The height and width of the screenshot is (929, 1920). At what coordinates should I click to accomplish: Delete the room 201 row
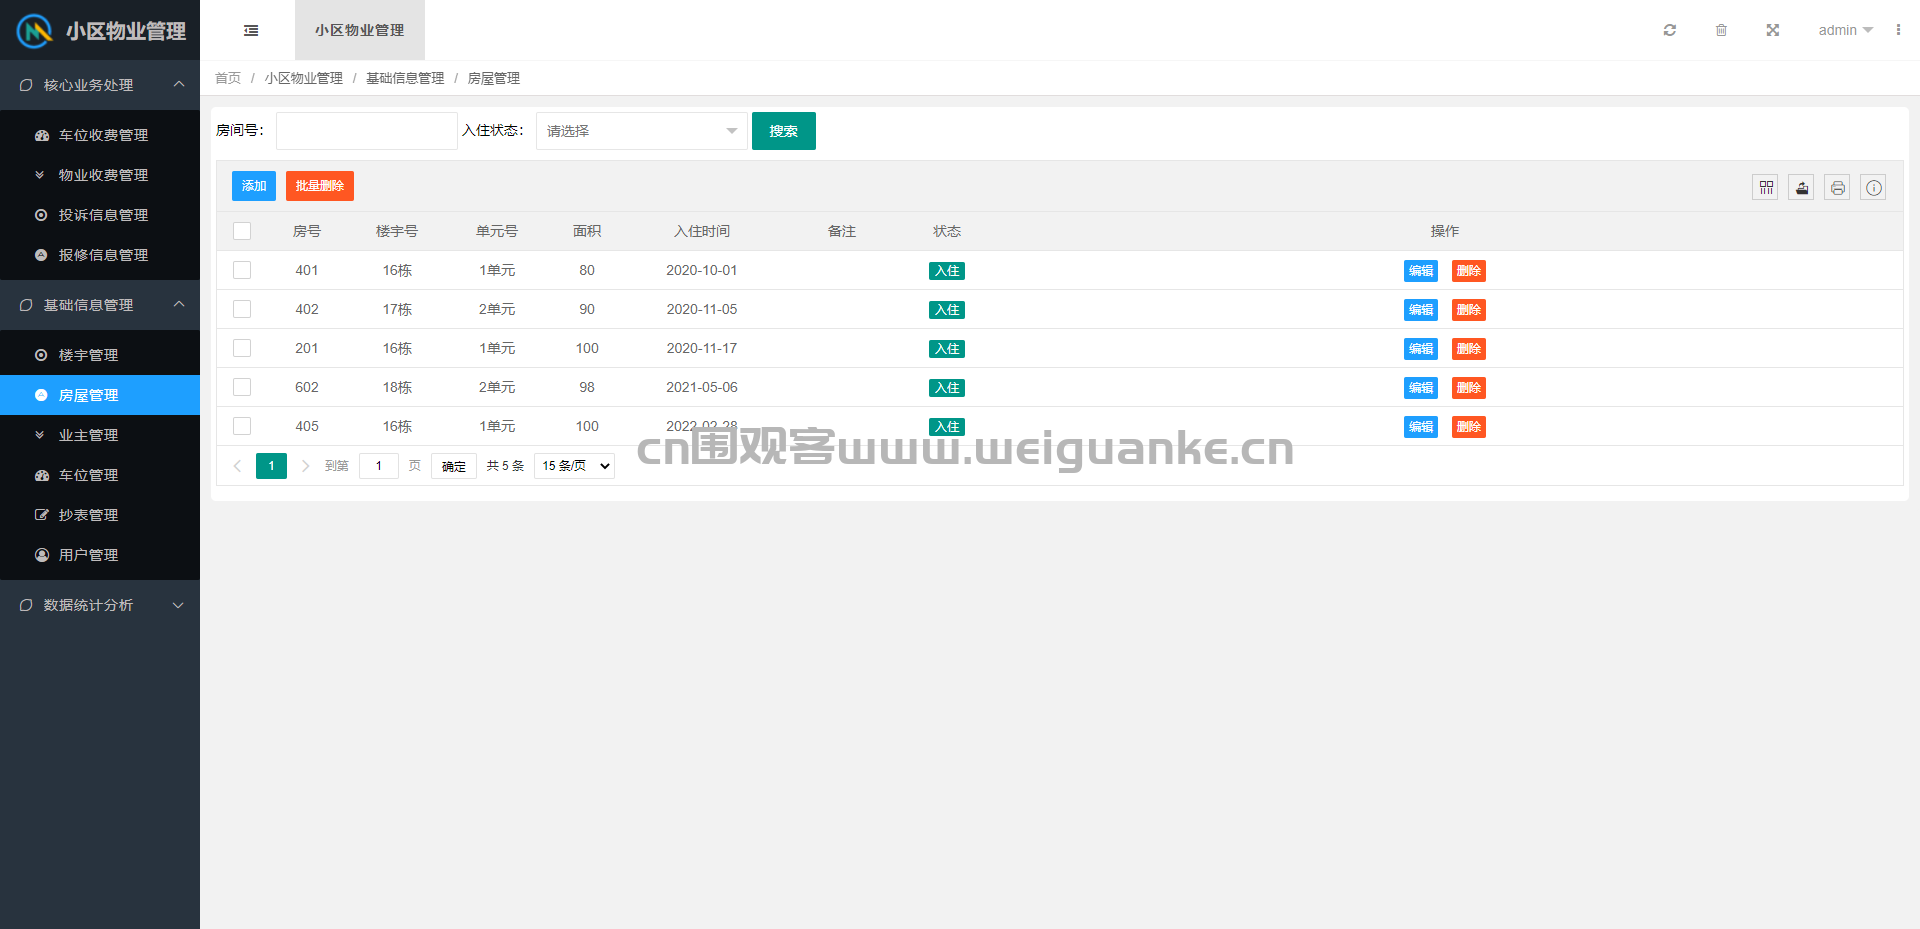[1469, 349]
